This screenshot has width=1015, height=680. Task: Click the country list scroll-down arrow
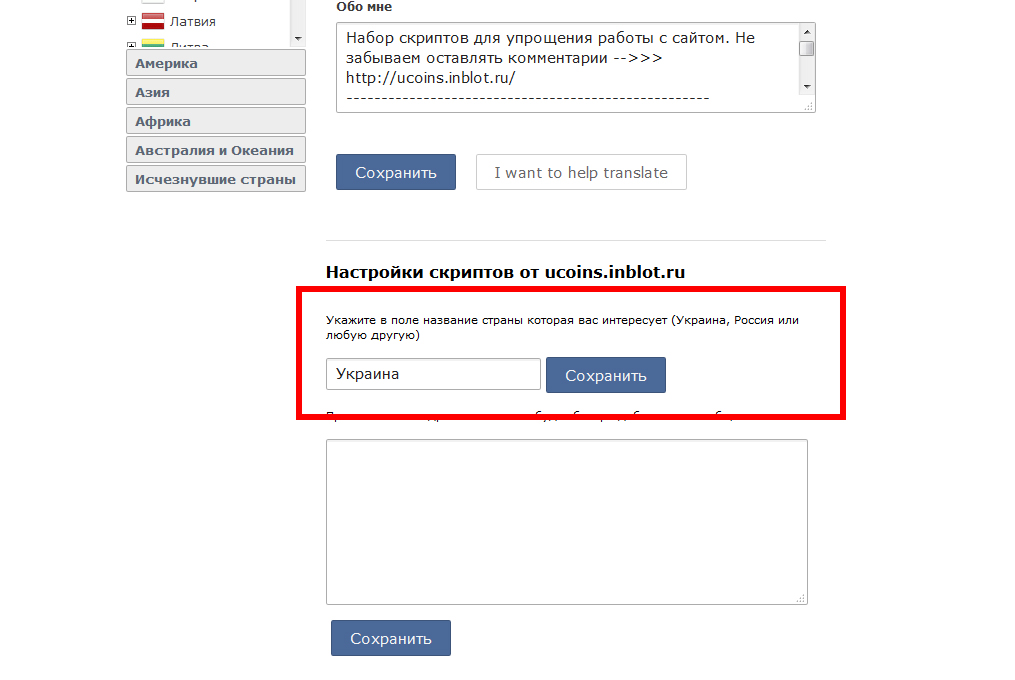coord(297,38)
